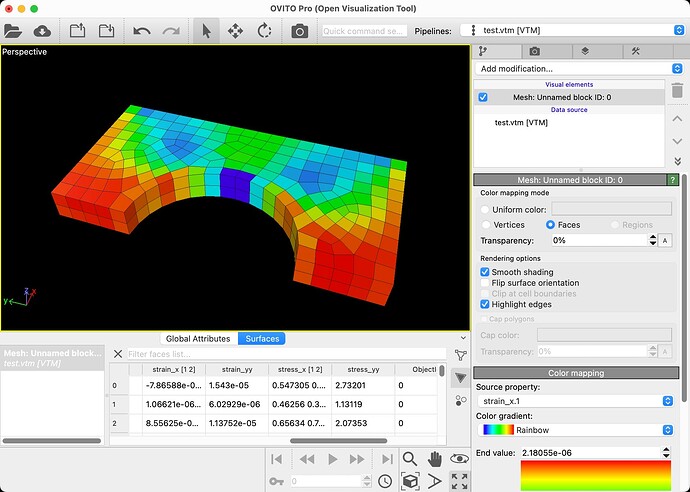Open the Pipelines selector test.vtm dropdown

click(573, 30)
